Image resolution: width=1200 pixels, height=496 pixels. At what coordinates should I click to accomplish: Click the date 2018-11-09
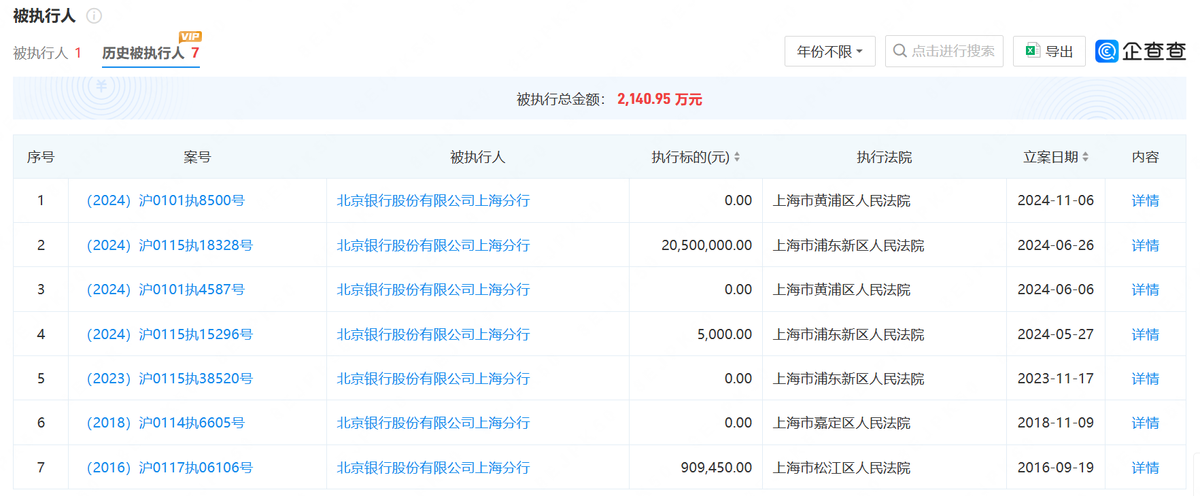pos(1055,423)
